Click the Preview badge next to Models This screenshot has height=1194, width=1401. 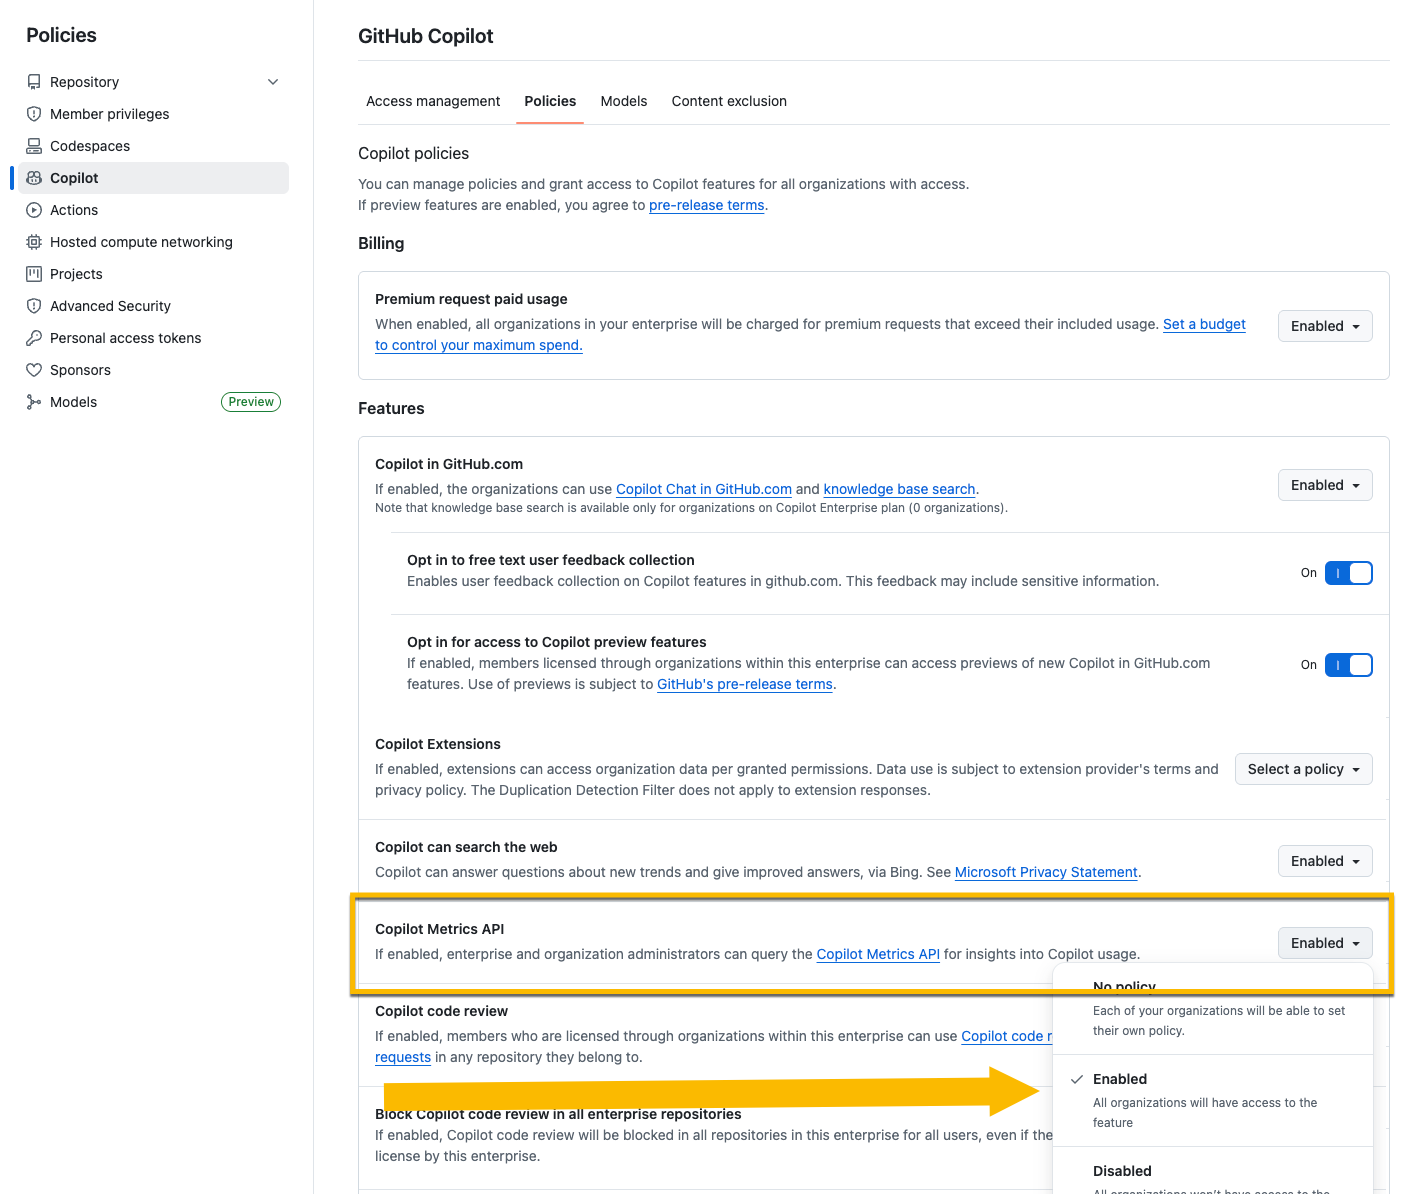251,402
